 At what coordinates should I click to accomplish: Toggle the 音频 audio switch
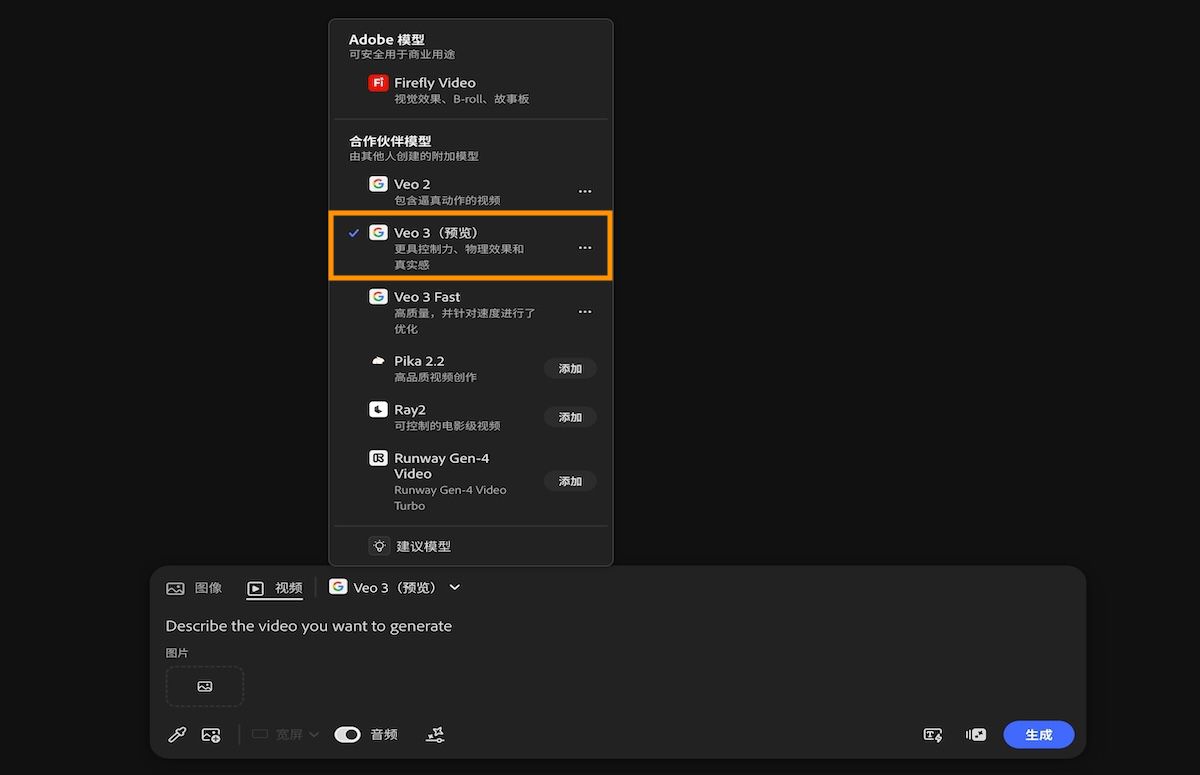pyautogui.click(x=347, y=734)
